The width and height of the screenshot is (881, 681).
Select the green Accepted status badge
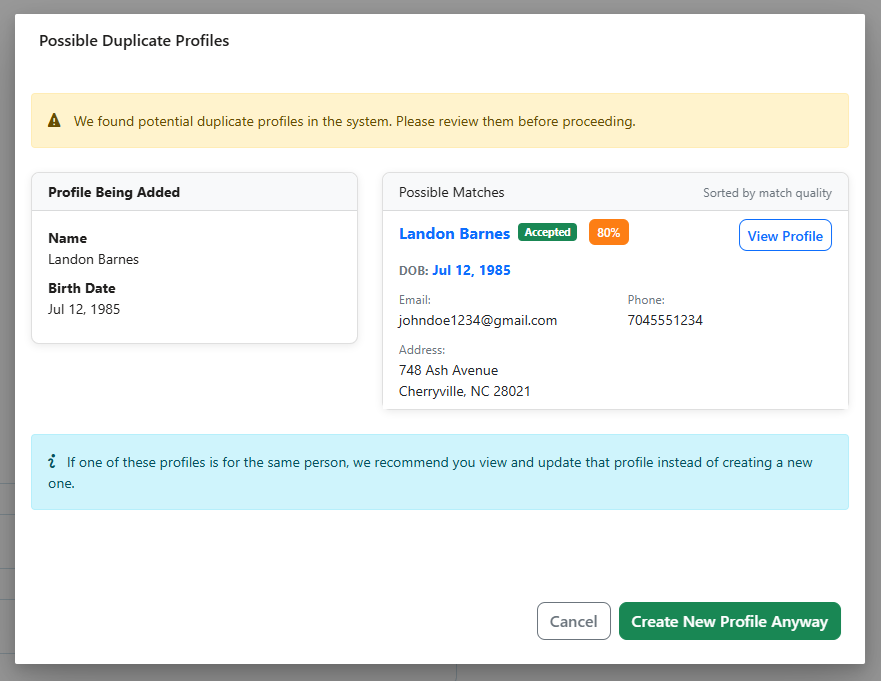tap(547, 232)
